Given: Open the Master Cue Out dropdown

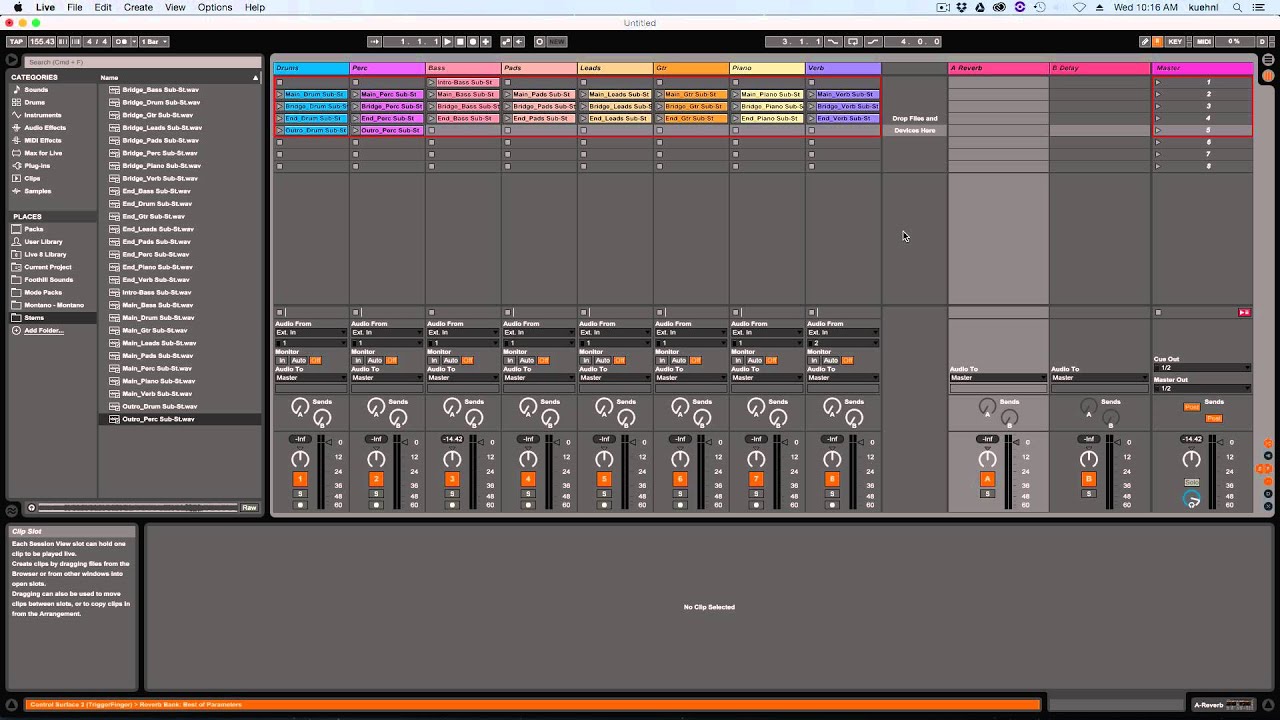Looking at the screenshot, I should pos(1202,368).
